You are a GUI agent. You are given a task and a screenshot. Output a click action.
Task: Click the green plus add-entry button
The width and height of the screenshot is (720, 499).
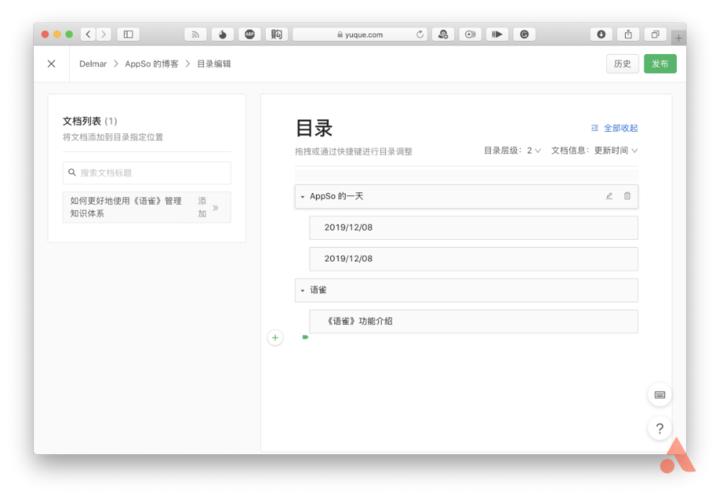275,338
